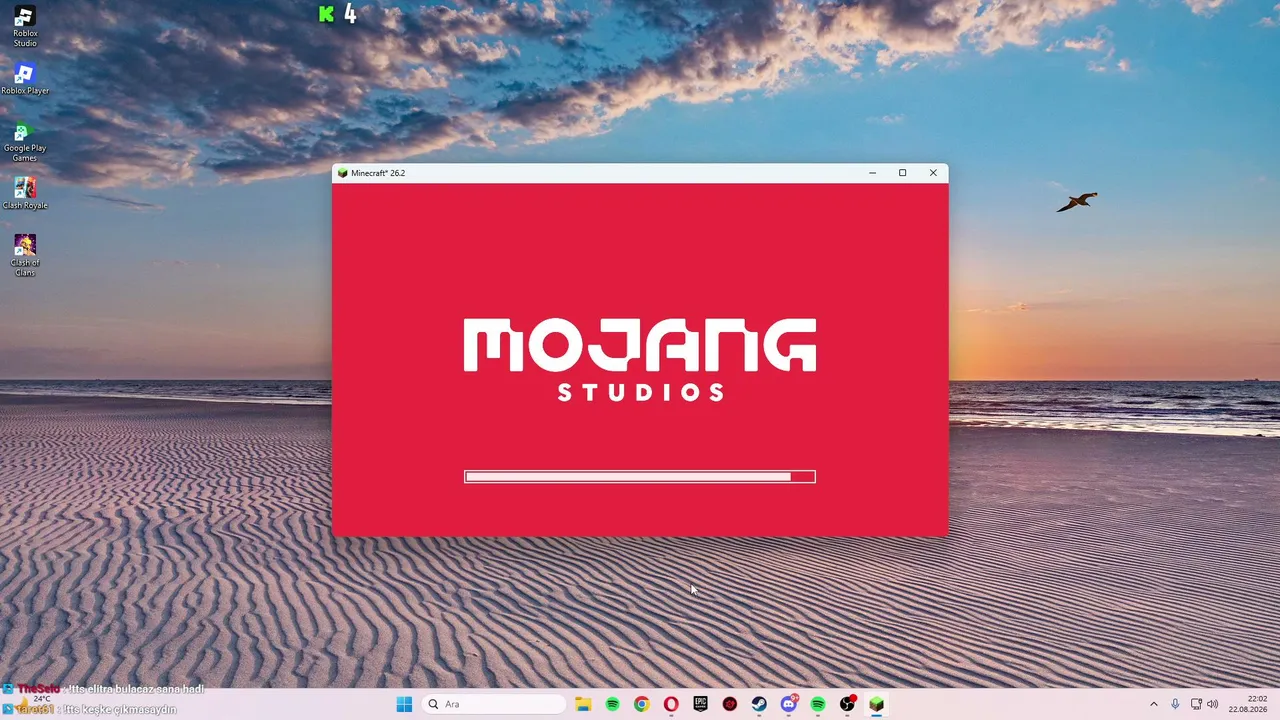Screen dimensions: 1280x720
Task: Click the Mojang loading progress bar
Action: click(x=640, y=477)
